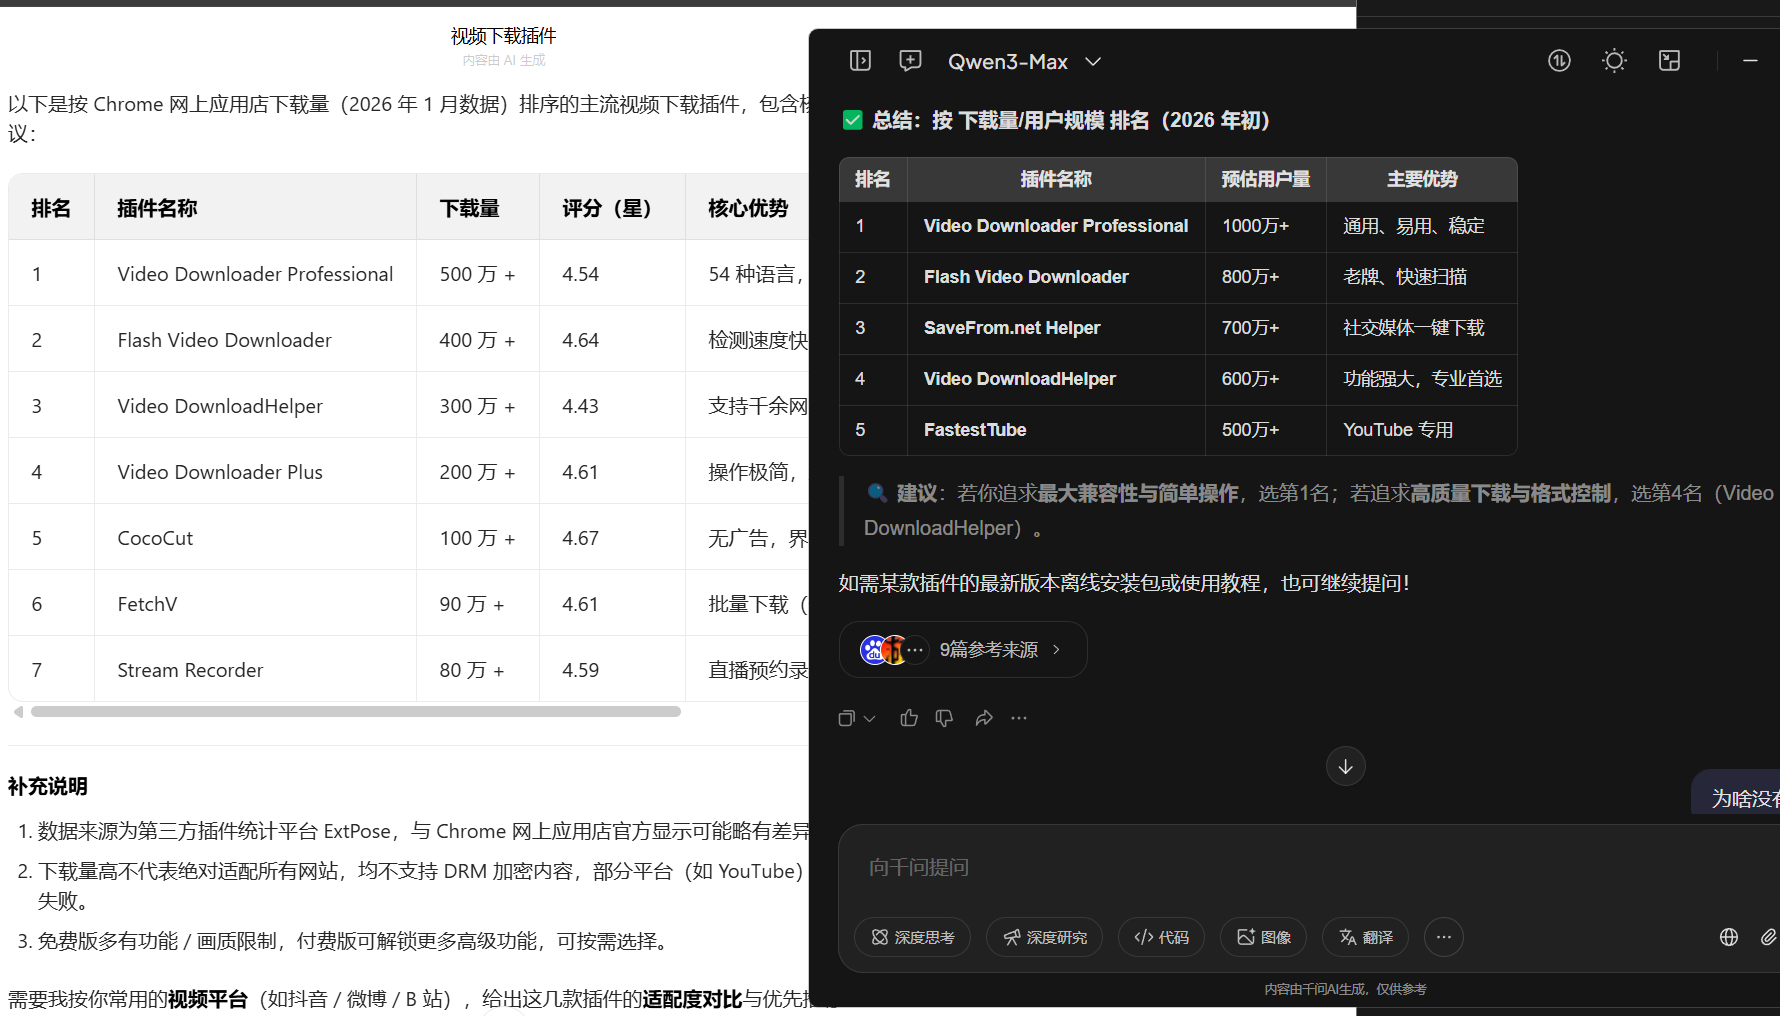The width and height of the screenshot is (1780, 1016).
Task: Click the 600万+ user count cell
Action: pyautogui.click(x=1251, y=379)
